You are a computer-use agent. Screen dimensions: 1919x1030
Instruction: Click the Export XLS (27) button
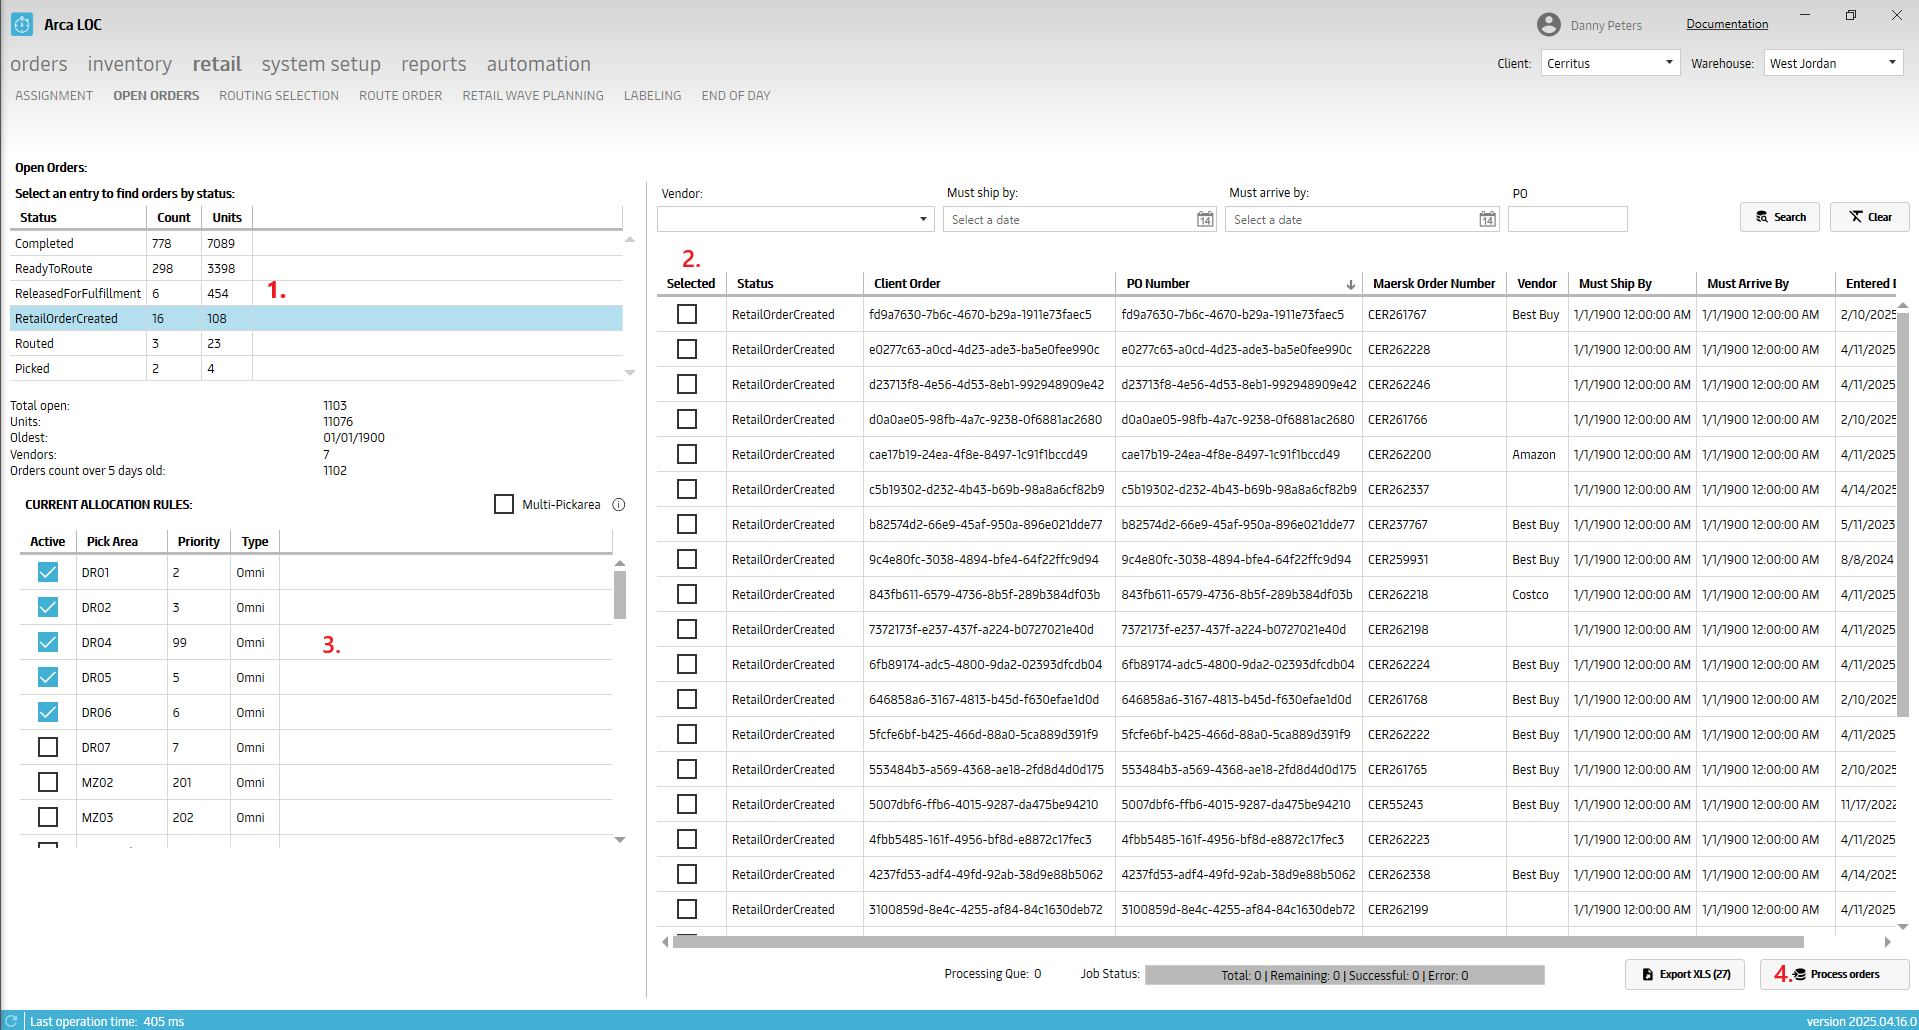tap(1685, 974)
